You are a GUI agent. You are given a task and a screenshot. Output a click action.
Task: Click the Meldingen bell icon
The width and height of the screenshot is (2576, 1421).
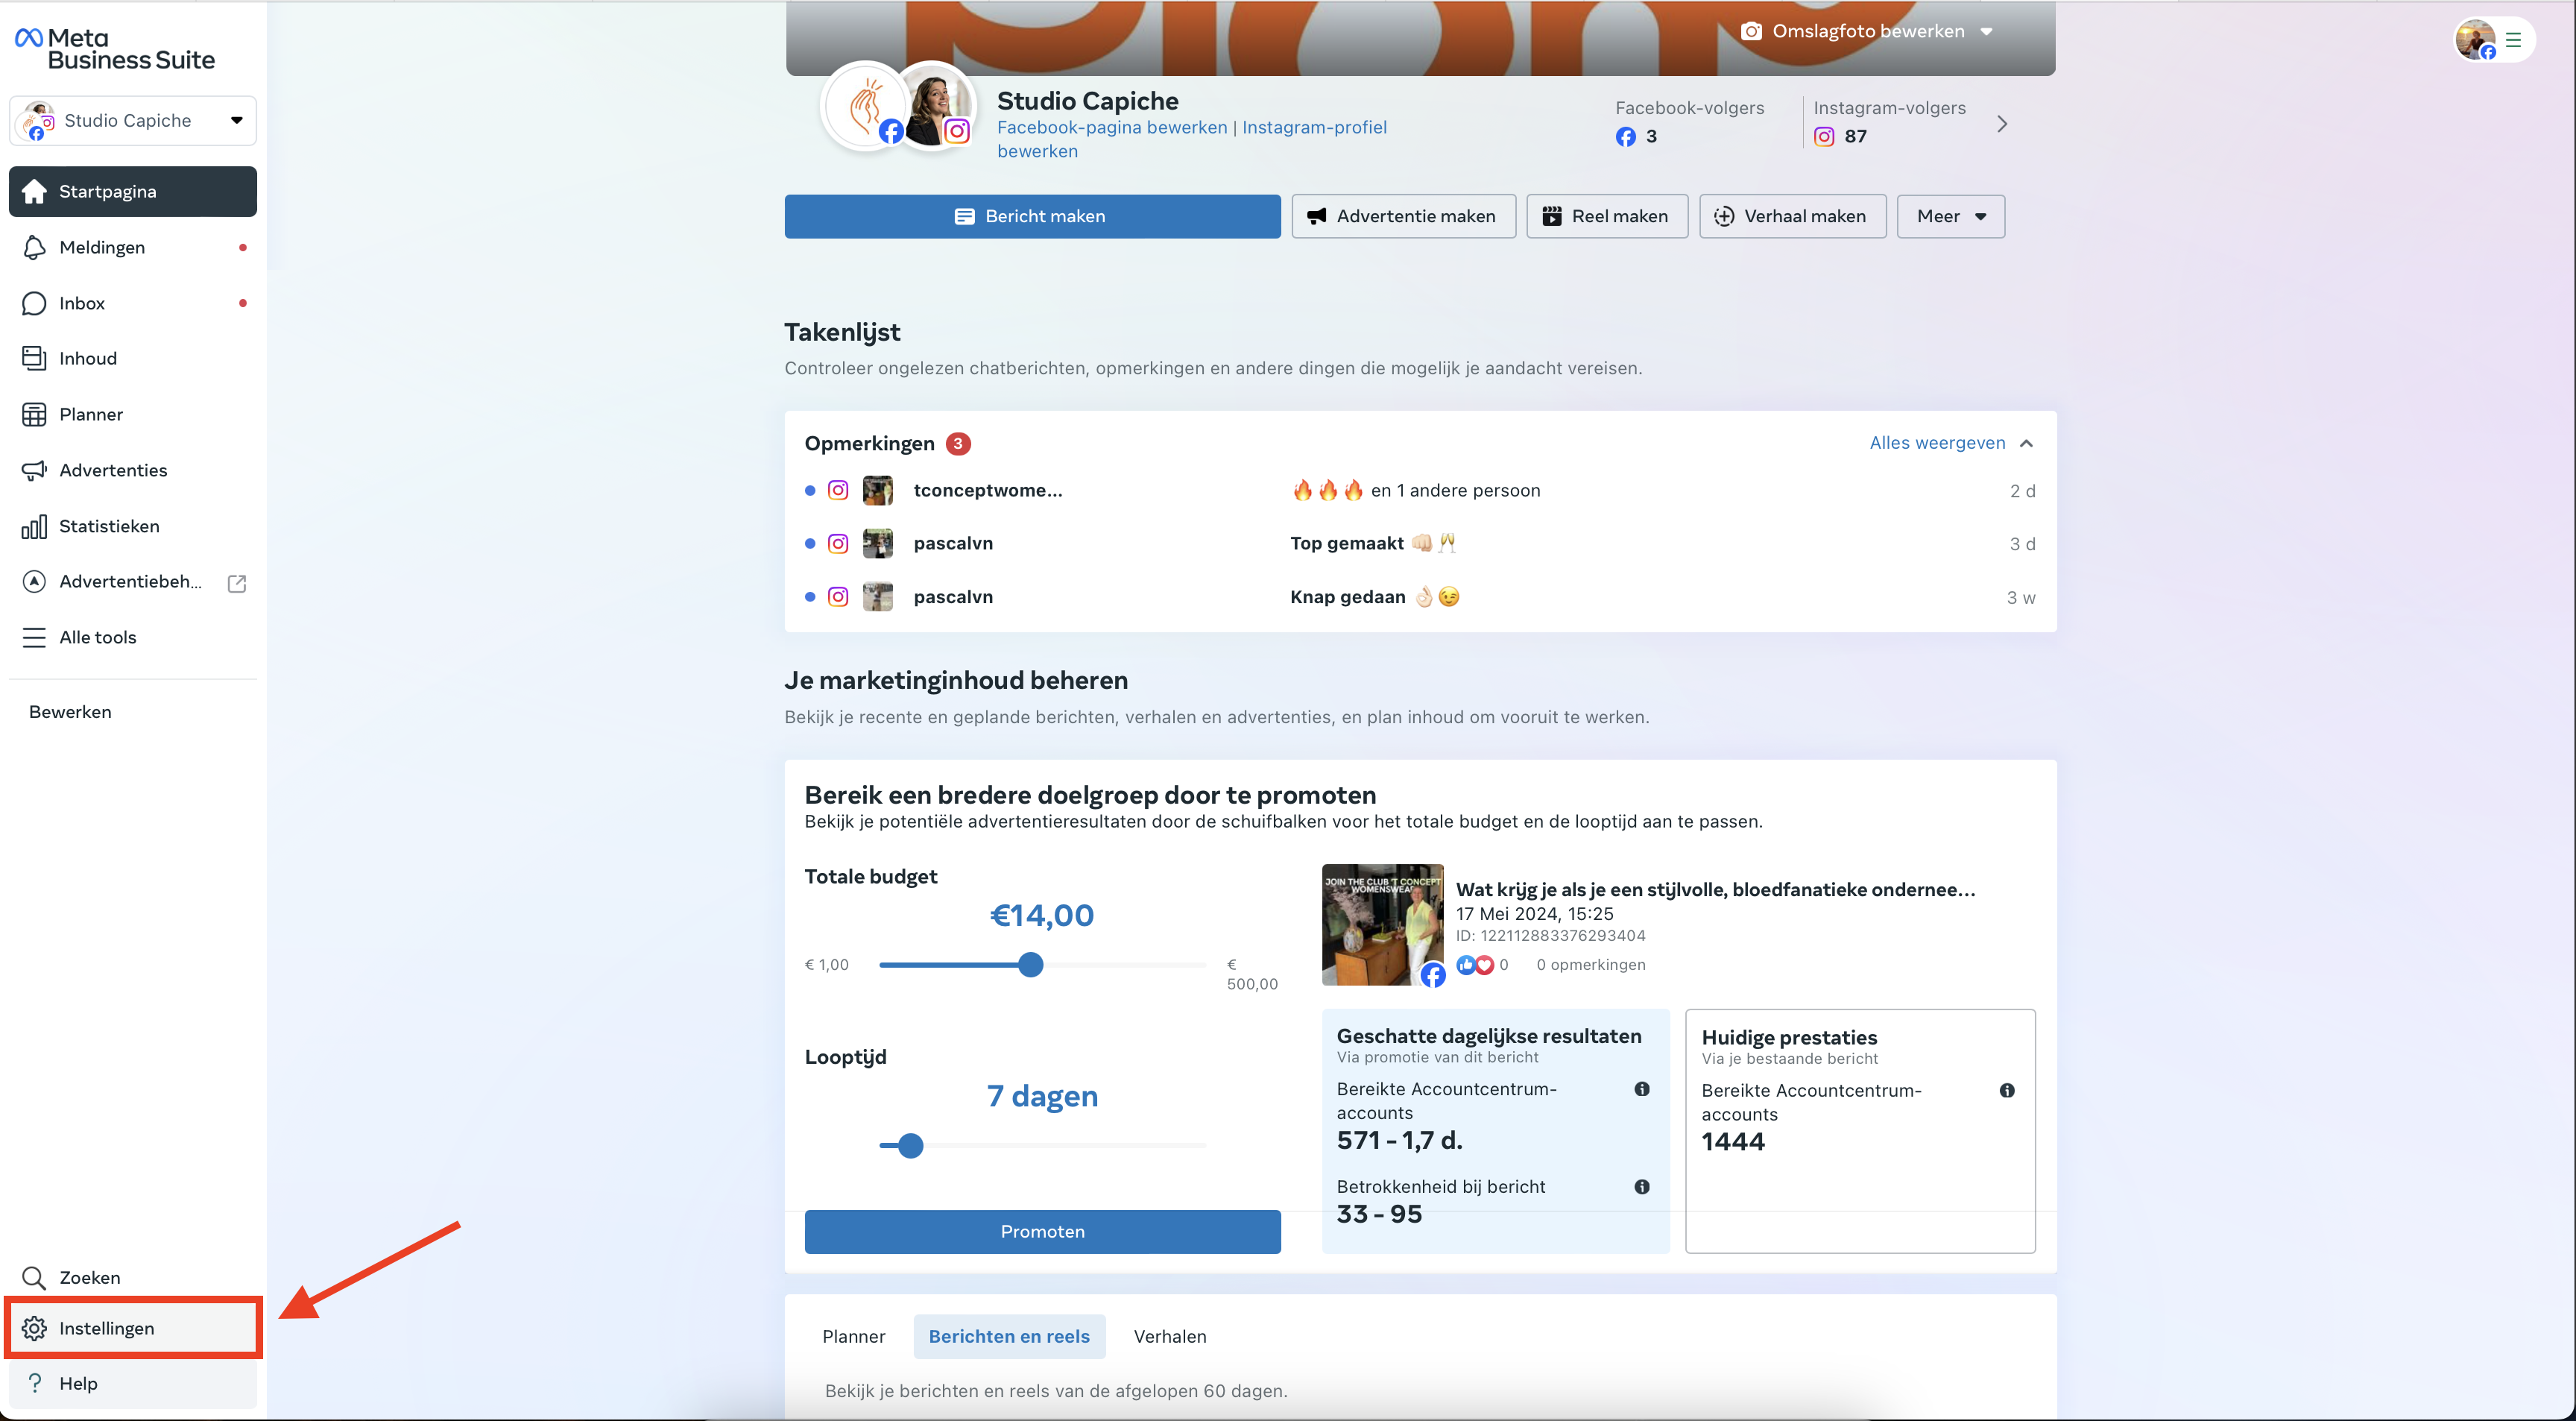(x=35, y=247)
